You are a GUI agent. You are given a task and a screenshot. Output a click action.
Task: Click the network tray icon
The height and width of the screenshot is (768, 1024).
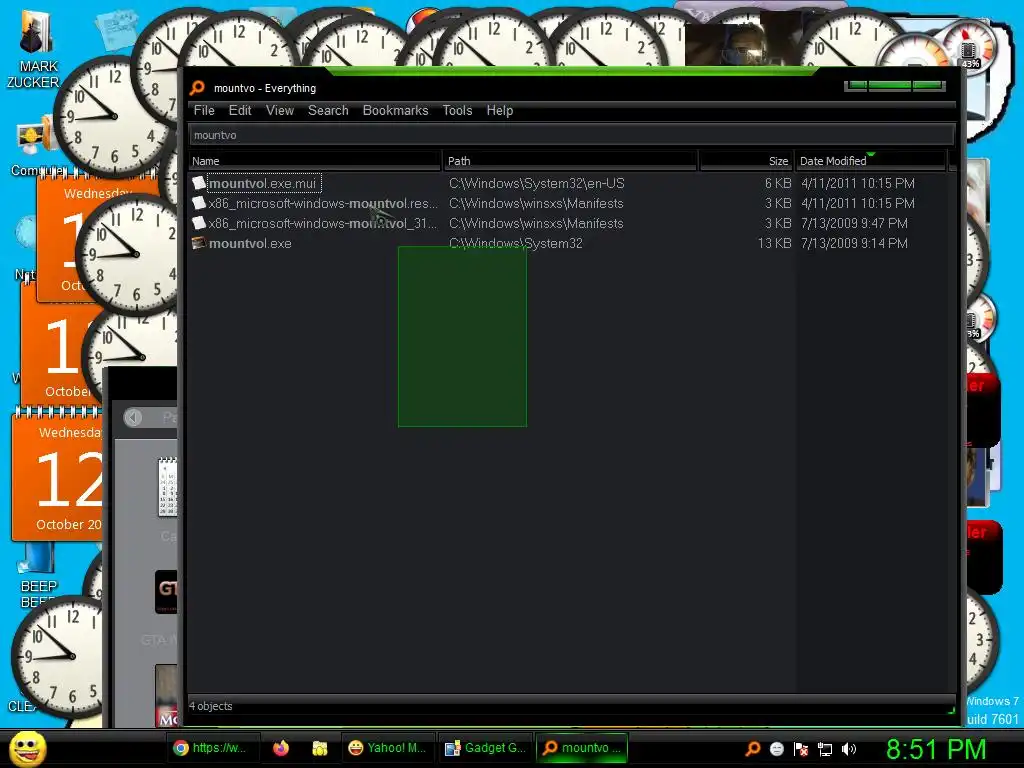(825, 749)
